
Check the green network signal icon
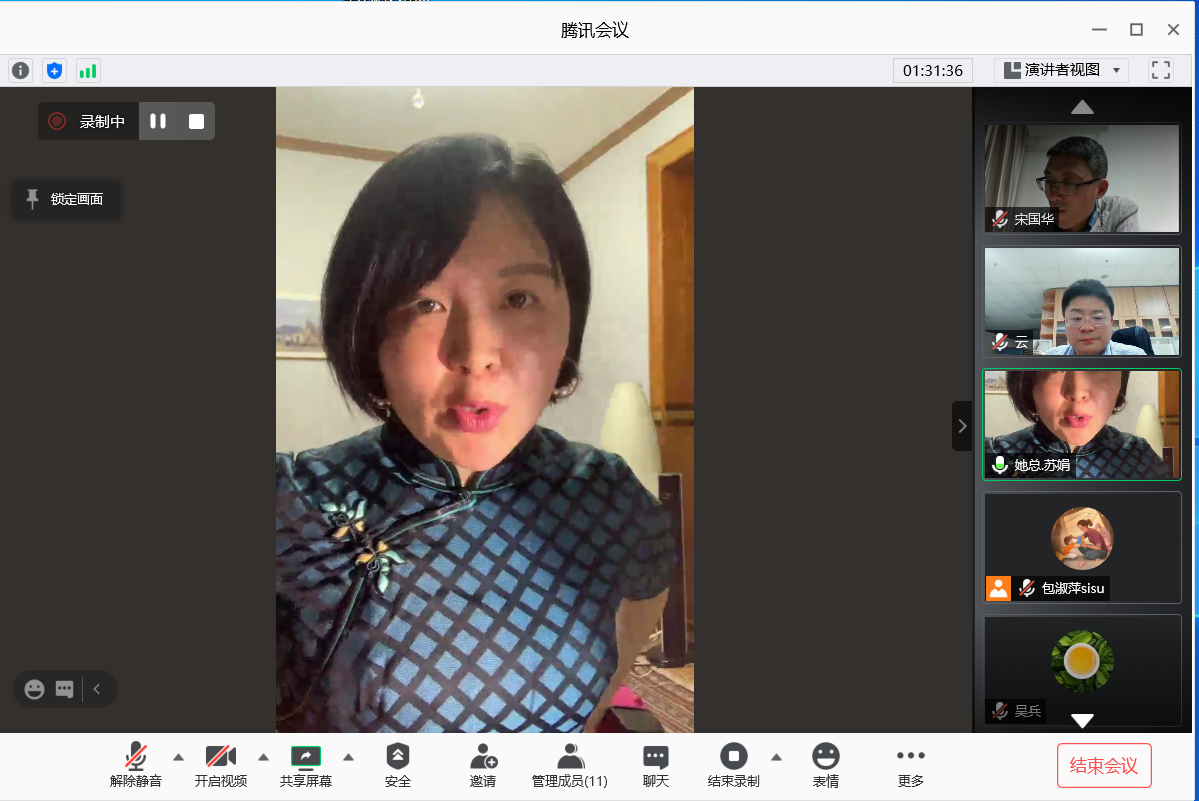pyautogui.click(x=88, y=71)
